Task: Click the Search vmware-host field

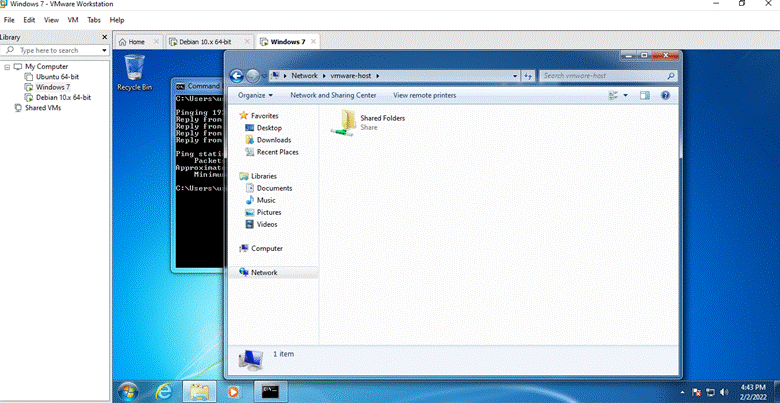Action: coord(608,76)
